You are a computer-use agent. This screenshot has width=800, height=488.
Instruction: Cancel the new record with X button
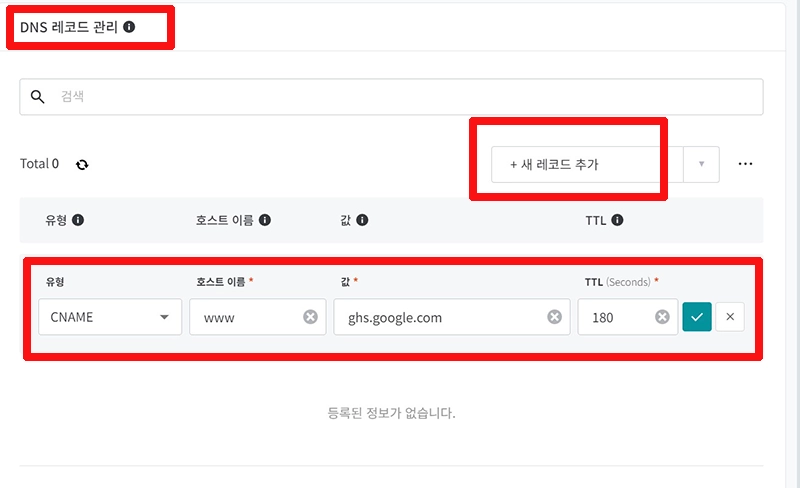click(730, 317)
